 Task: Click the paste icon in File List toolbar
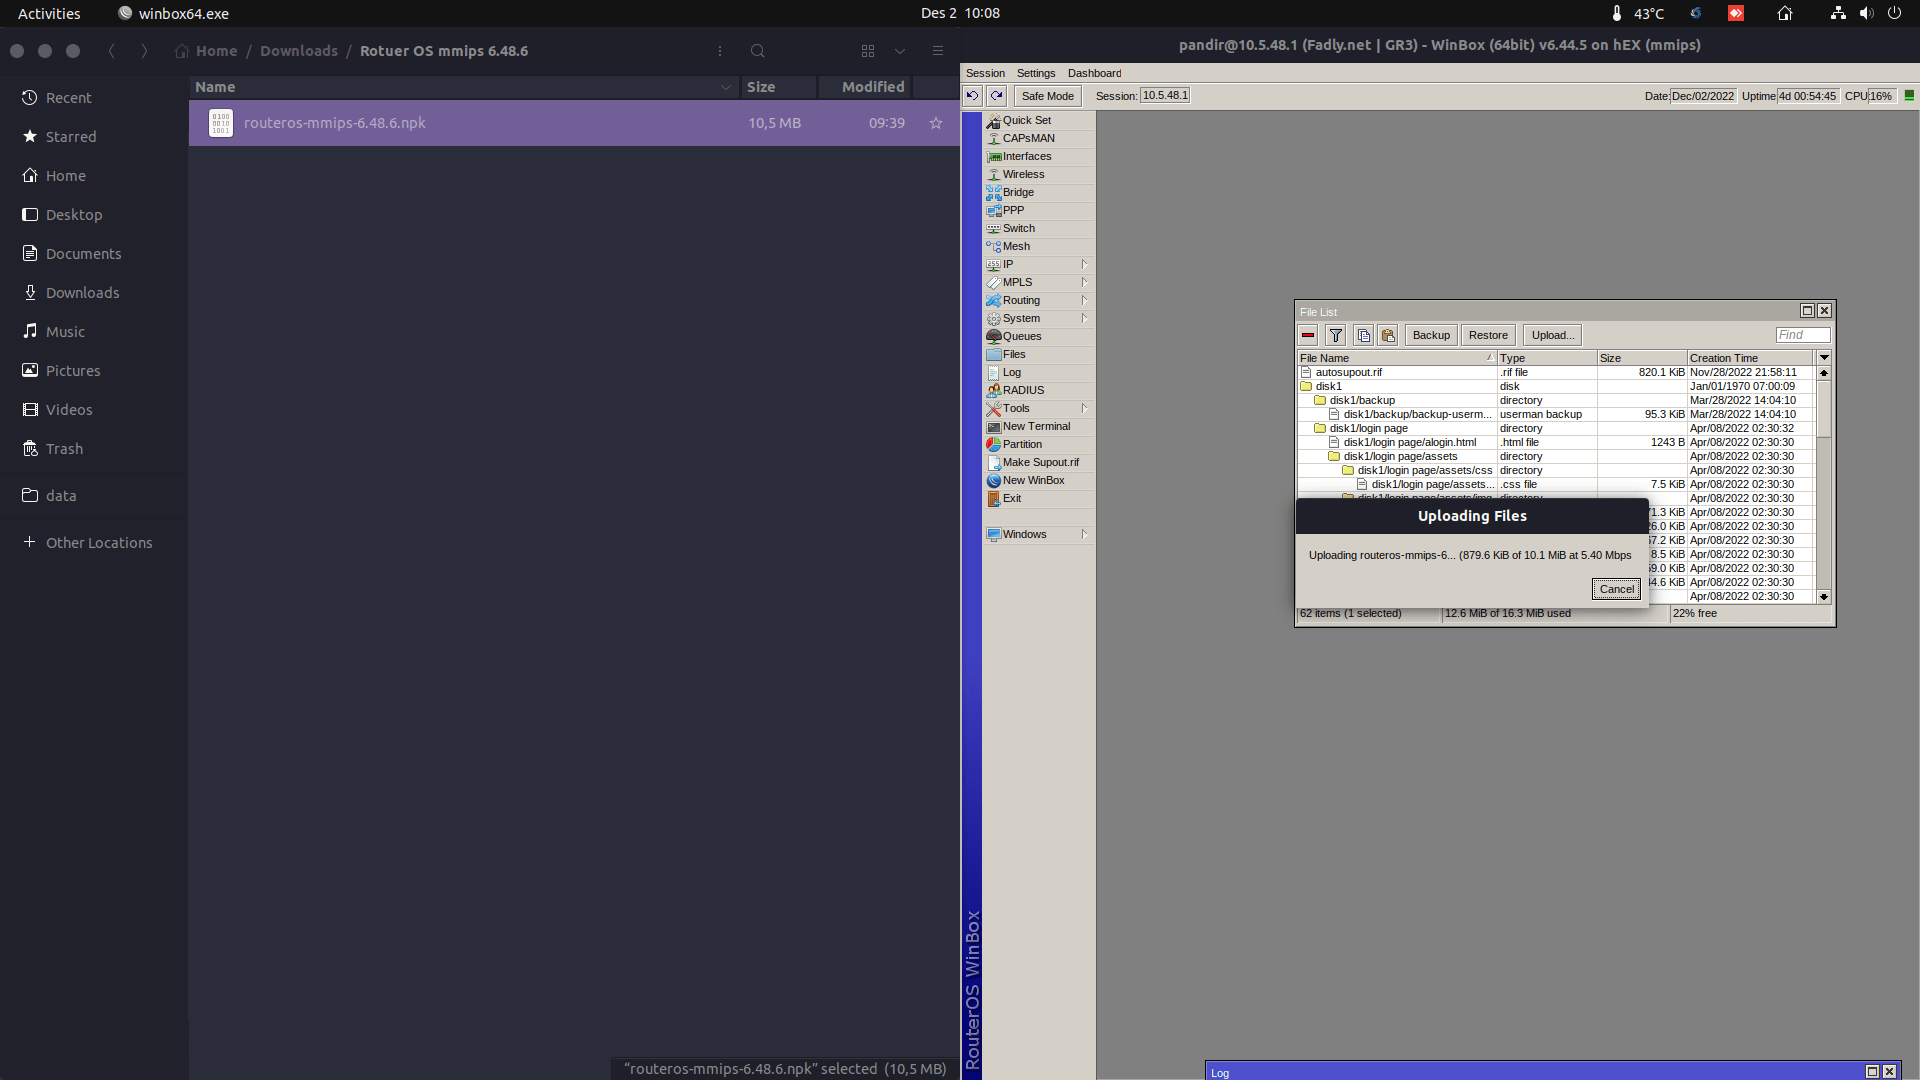tap(1388, 335)
